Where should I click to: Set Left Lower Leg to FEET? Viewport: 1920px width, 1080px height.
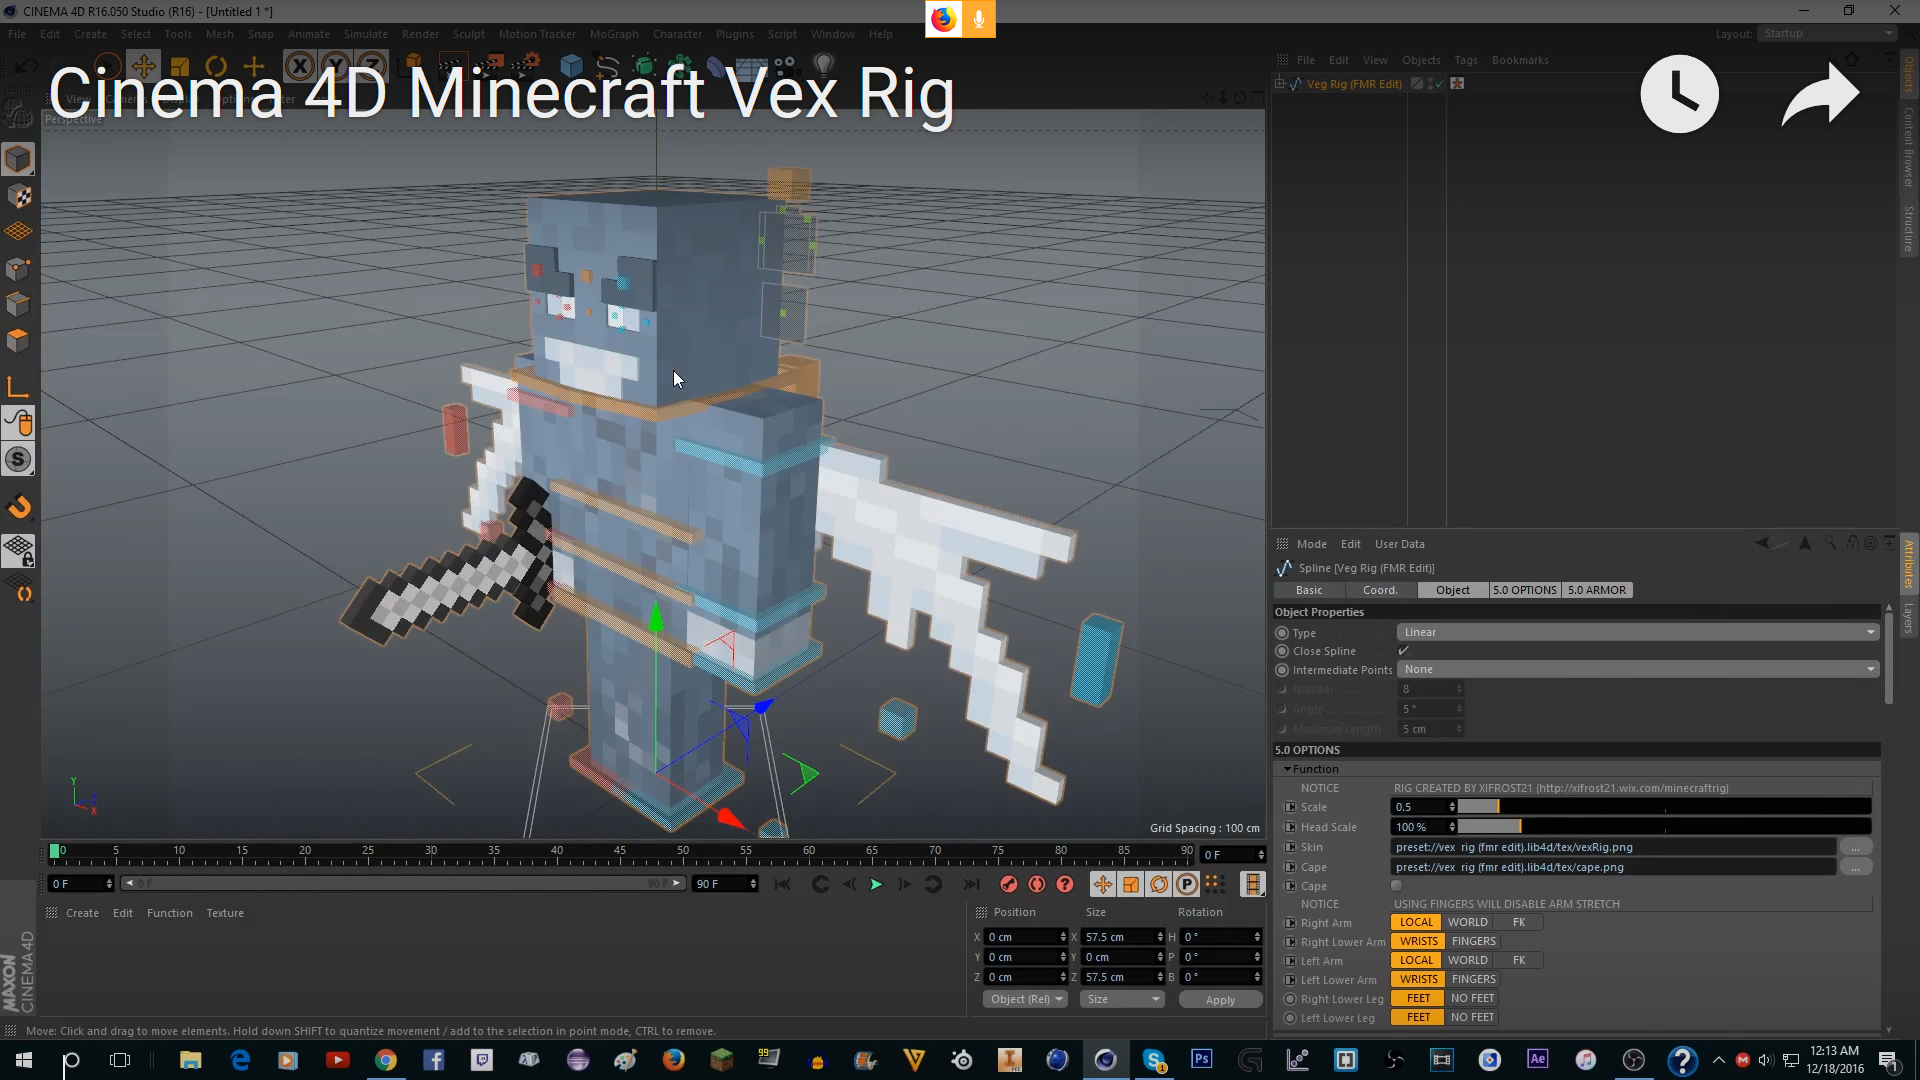pos(1418,1017)
